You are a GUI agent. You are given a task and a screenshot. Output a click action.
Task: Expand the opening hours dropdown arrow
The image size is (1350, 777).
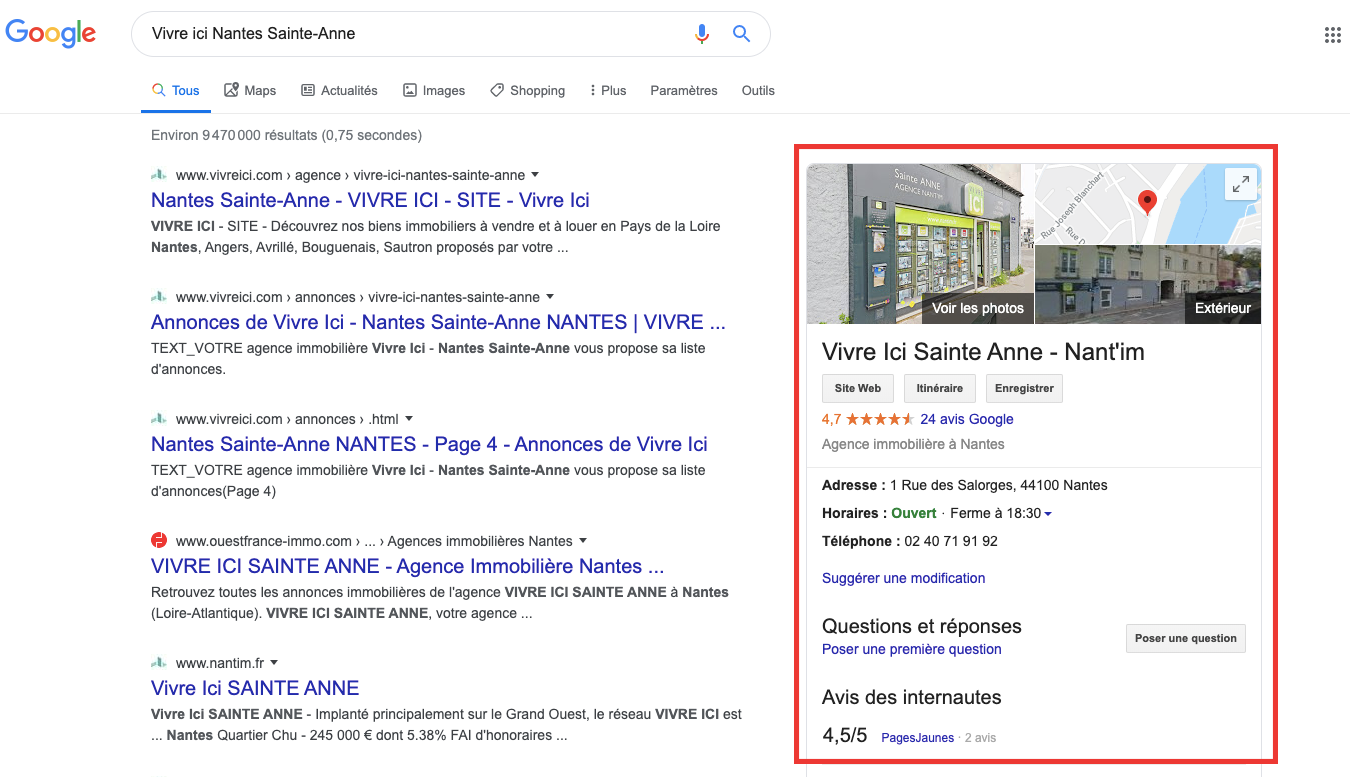pyautogui.click(x=1048, y=514)
